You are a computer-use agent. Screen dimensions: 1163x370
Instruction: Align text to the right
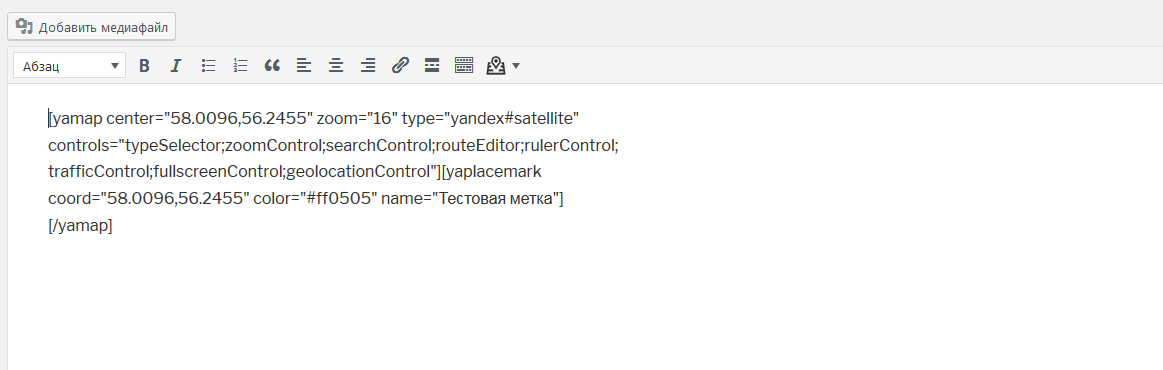tap(368, 66)
